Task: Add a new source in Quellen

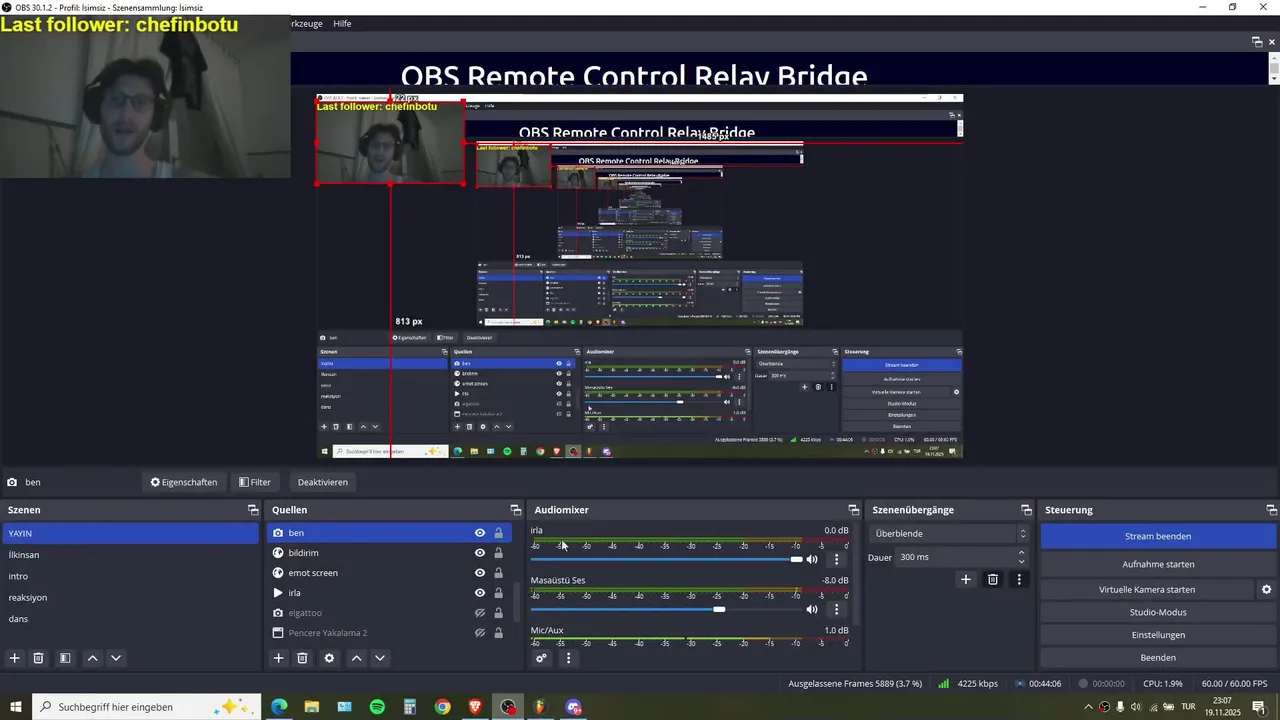Action: pyautogui.click(x=279, y=658)
